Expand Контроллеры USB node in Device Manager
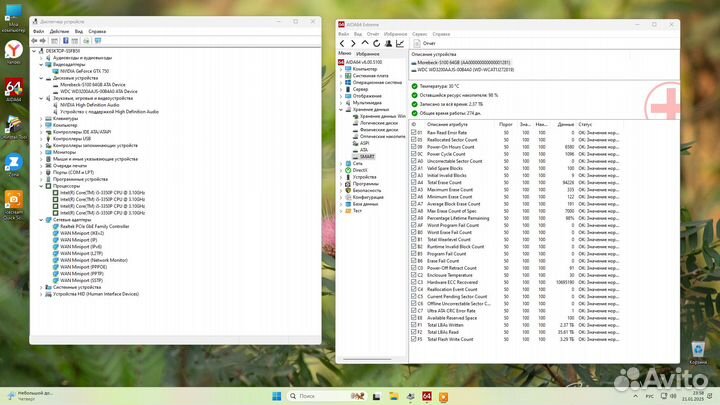 [41, 139]
